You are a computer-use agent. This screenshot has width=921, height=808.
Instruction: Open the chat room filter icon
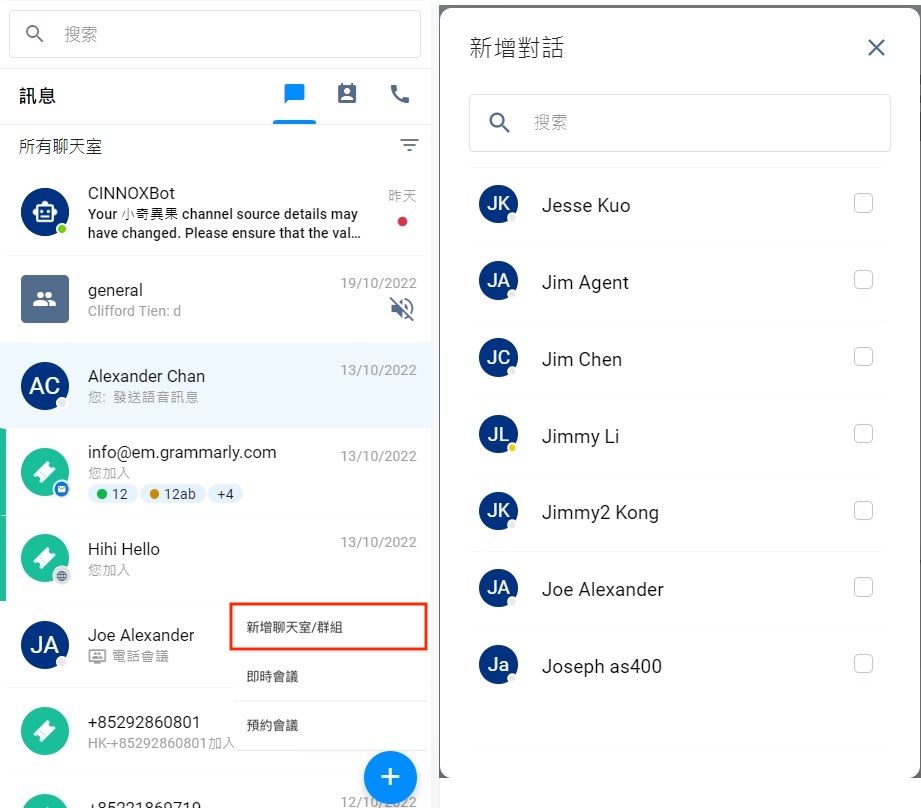coord(409,144)
